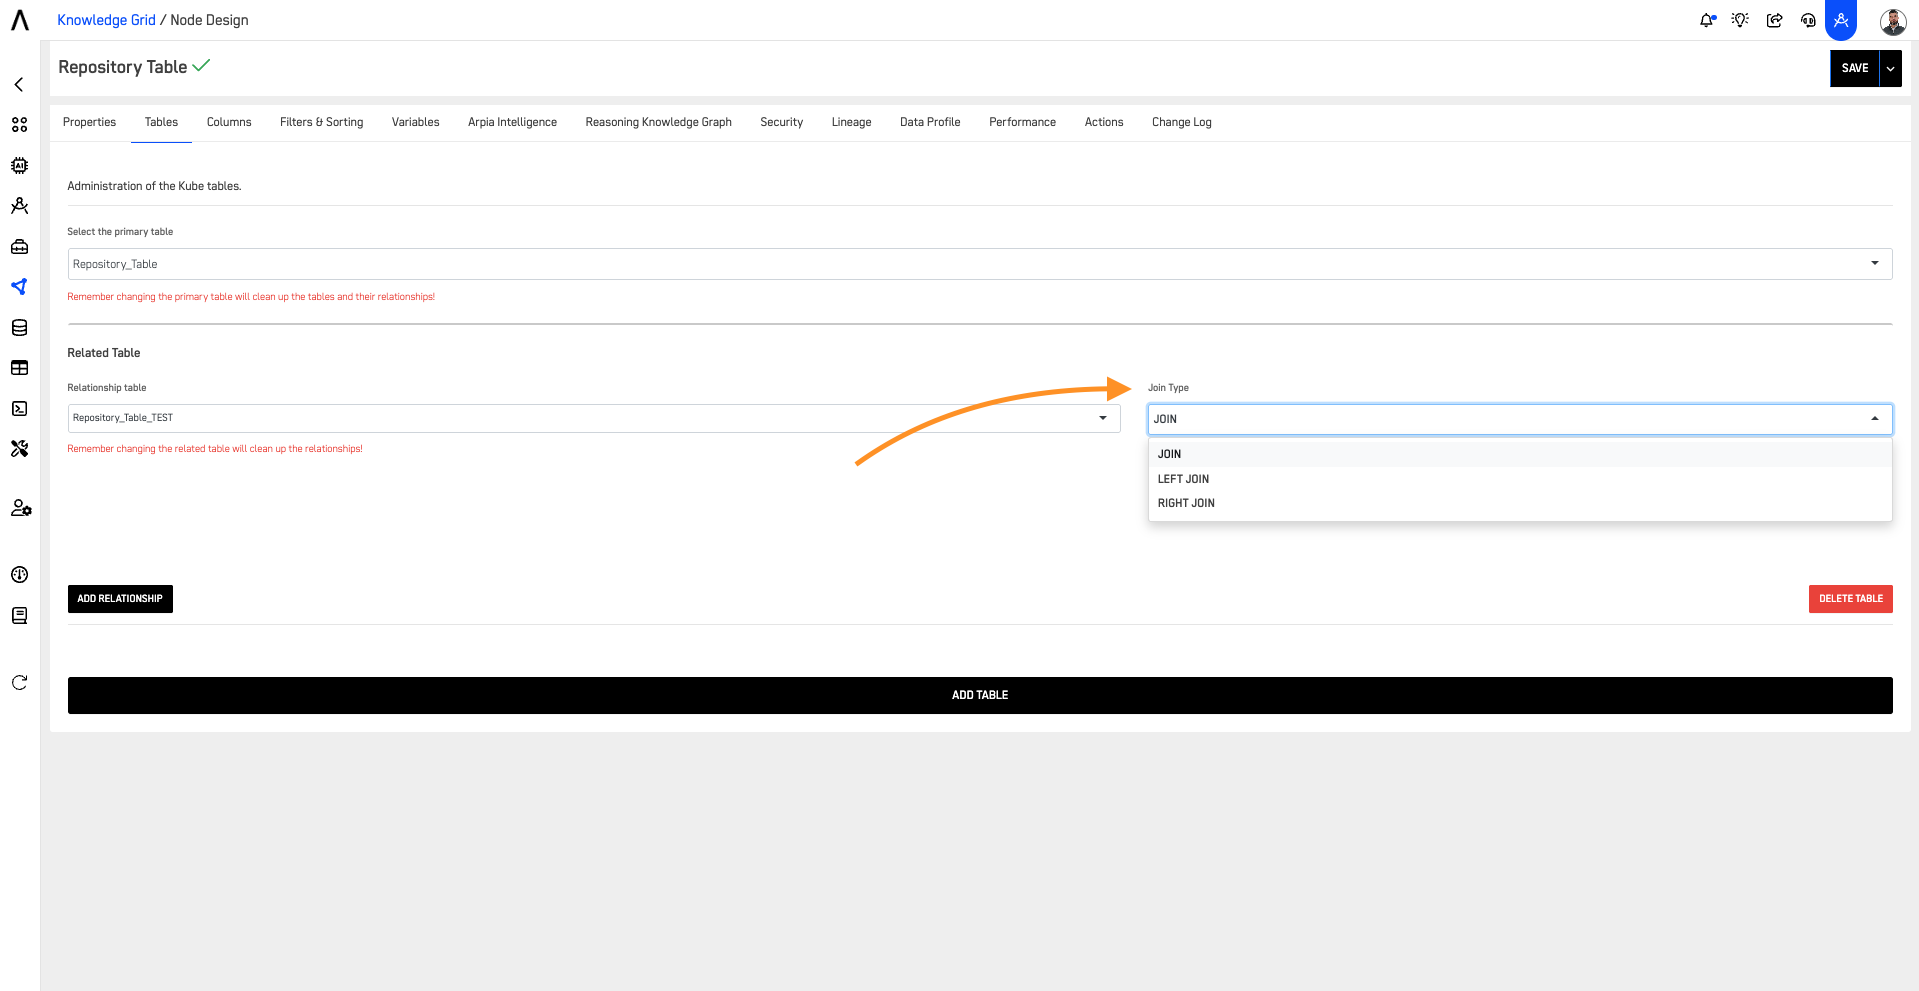Viewport: 1919px width, 991px height.
Task: Click the ADD RELATIONSHIP button
Action: (120, 599)
